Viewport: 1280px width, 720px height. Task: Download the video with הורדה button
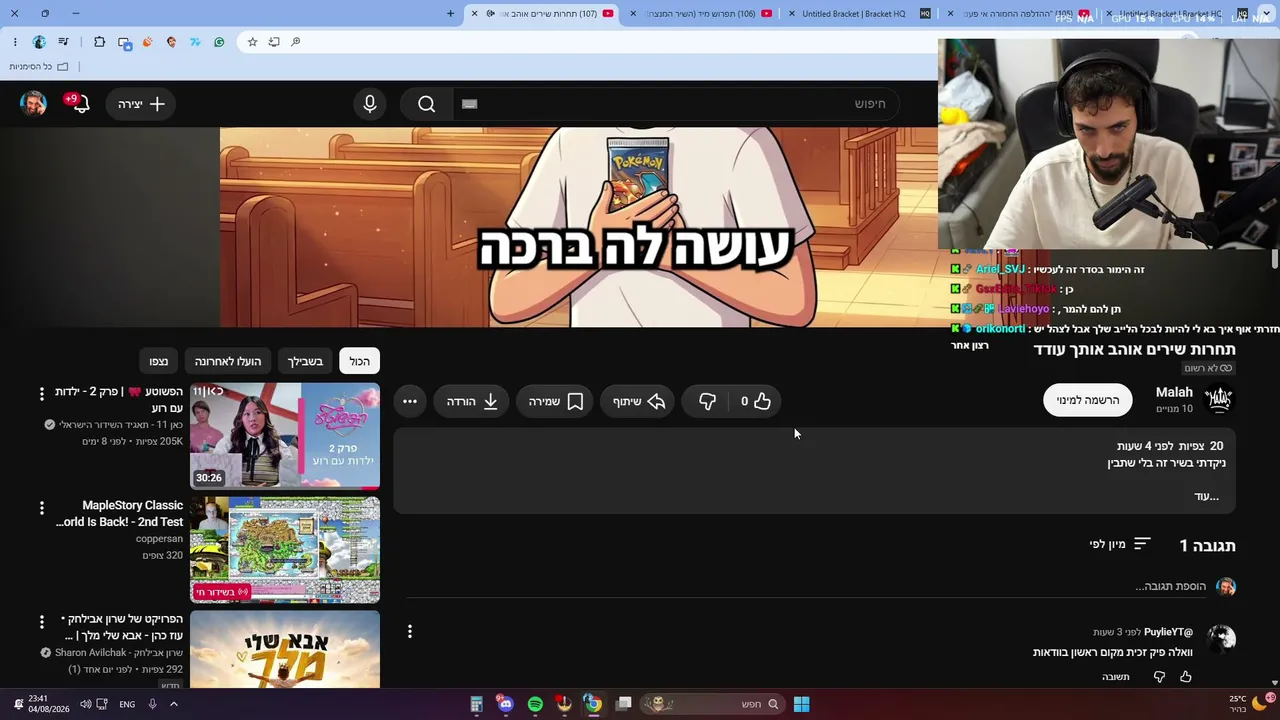point(472,401)
